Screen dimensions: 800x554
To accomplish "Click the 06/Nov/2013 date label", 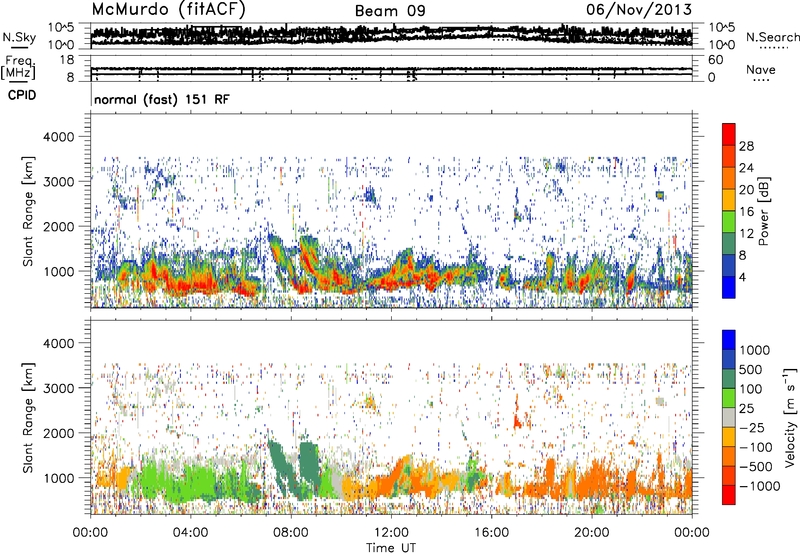I will tap(639, 9).
